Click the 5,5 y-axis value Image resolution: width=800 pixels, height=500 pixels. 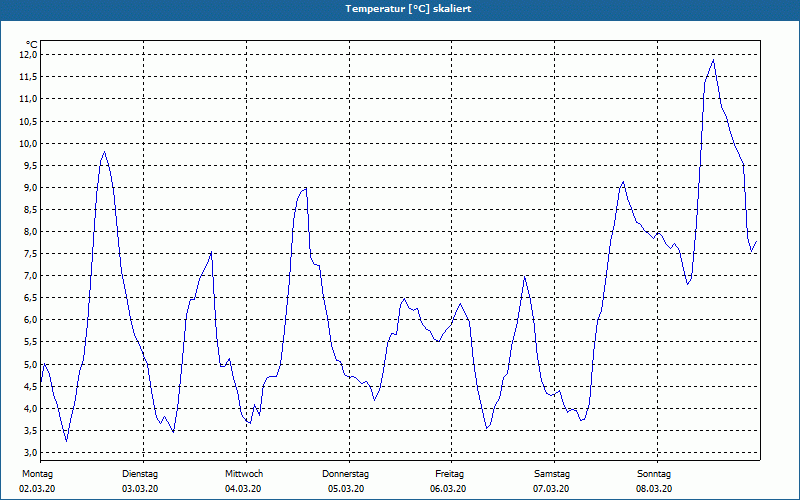click(30, 342)
